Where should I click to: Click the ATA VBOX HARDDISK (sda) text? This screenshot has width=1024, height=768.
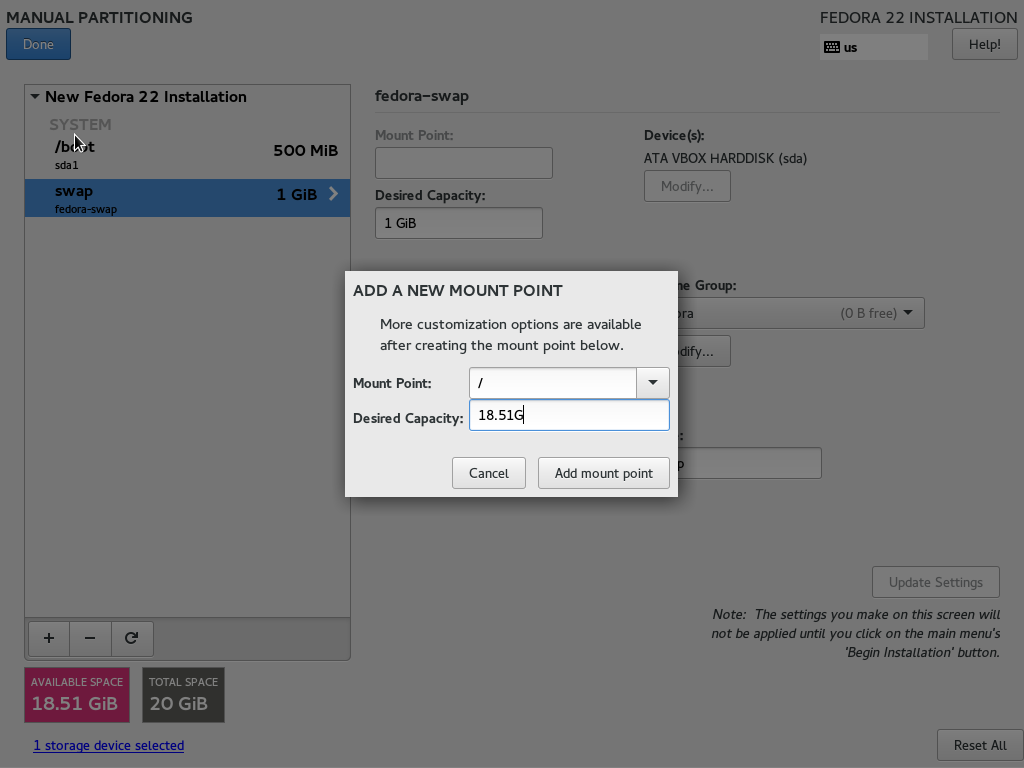726,158
